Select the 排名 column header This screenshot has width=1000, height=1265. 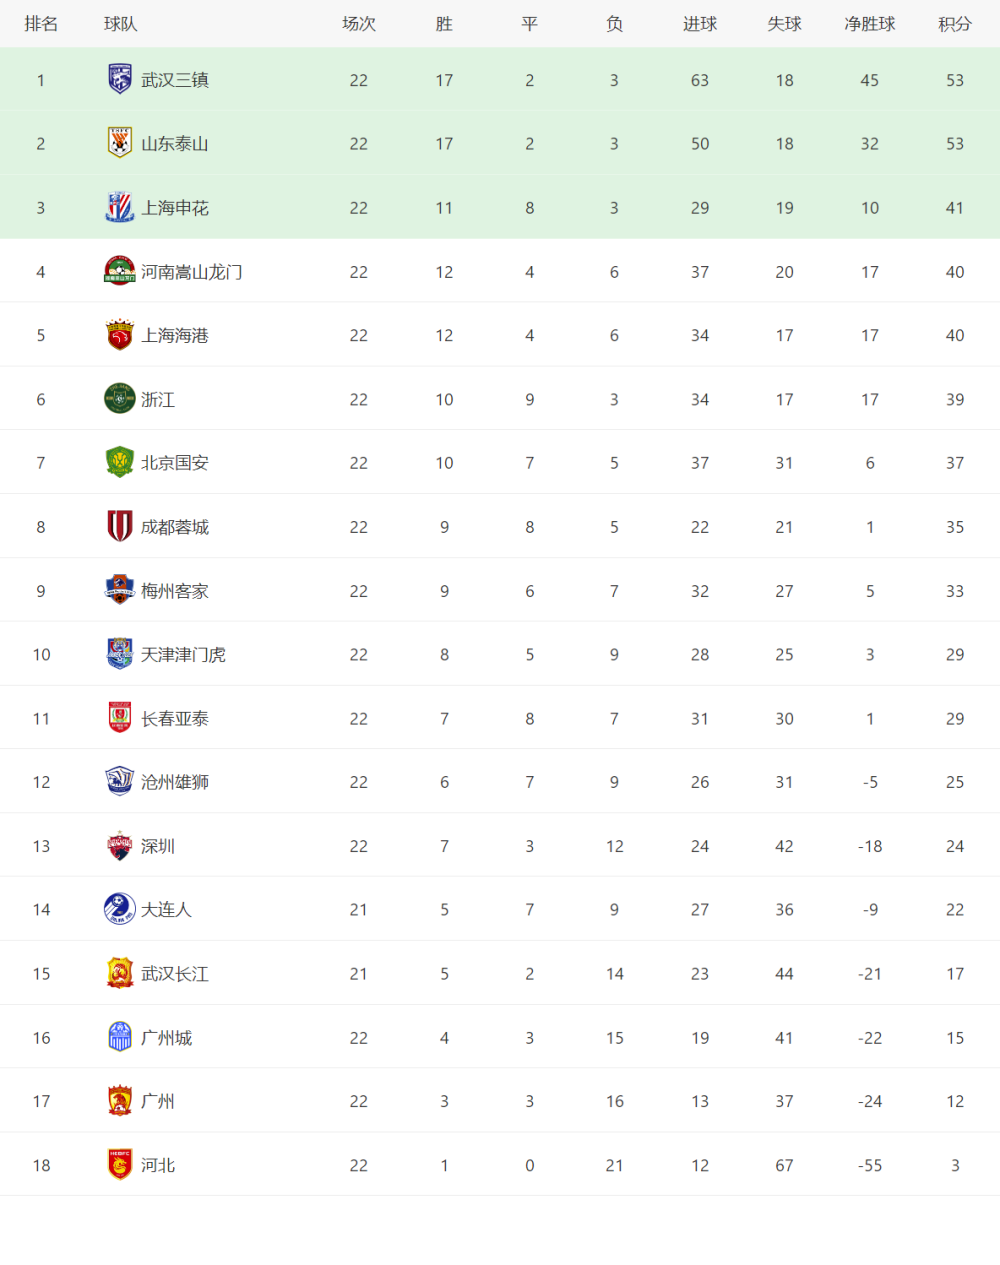tap(41, 24)
